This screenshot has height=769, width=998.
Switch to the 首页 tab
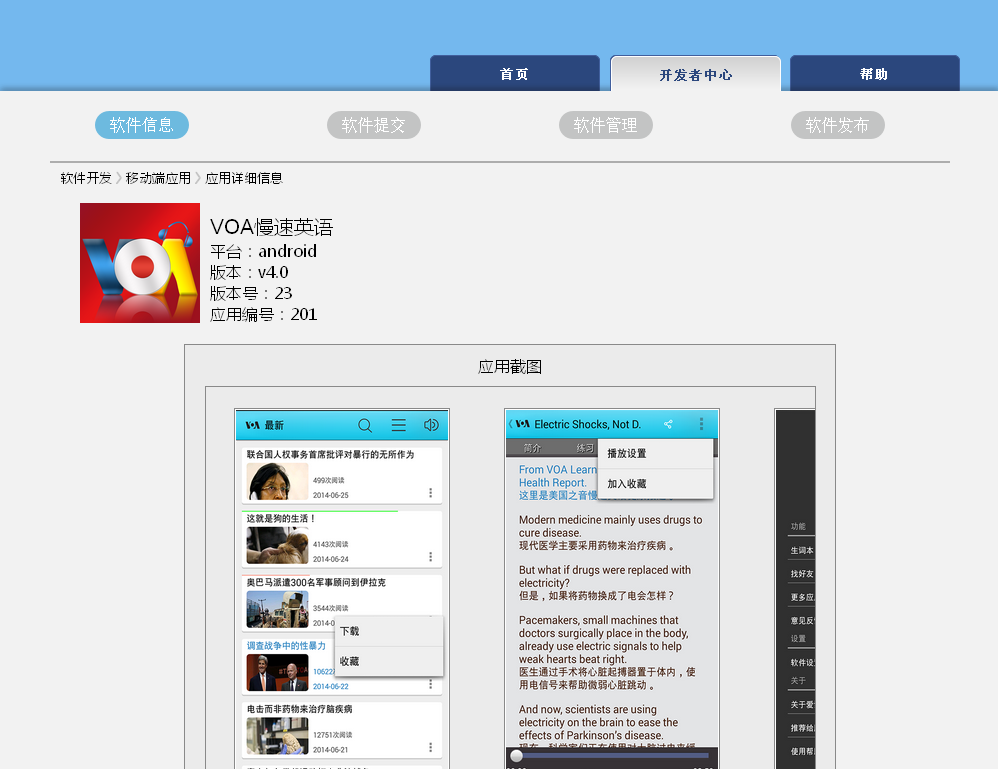pos(514,74)
